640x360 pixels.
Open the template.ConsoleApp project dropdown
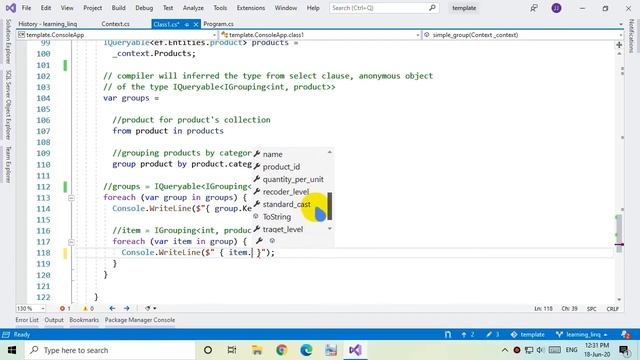pyautogui.click(x=117, y=35)
